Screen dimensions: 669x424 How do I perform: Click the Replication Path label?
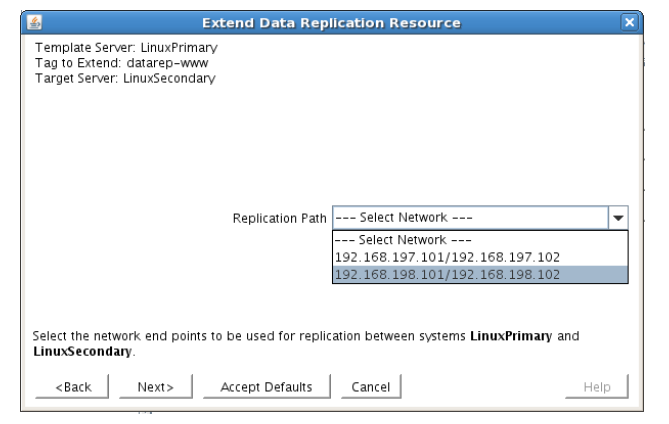coord(279,217)
